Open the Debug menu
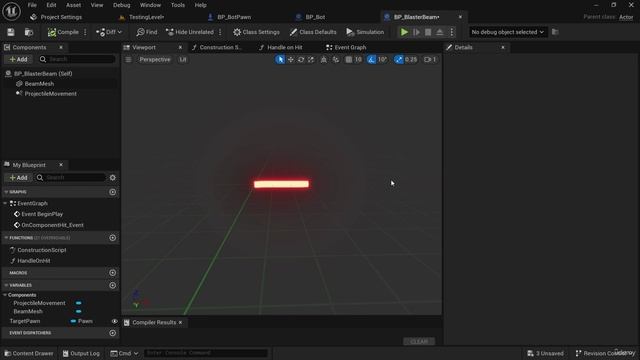640x360 pixels. (x=121, y=5)
